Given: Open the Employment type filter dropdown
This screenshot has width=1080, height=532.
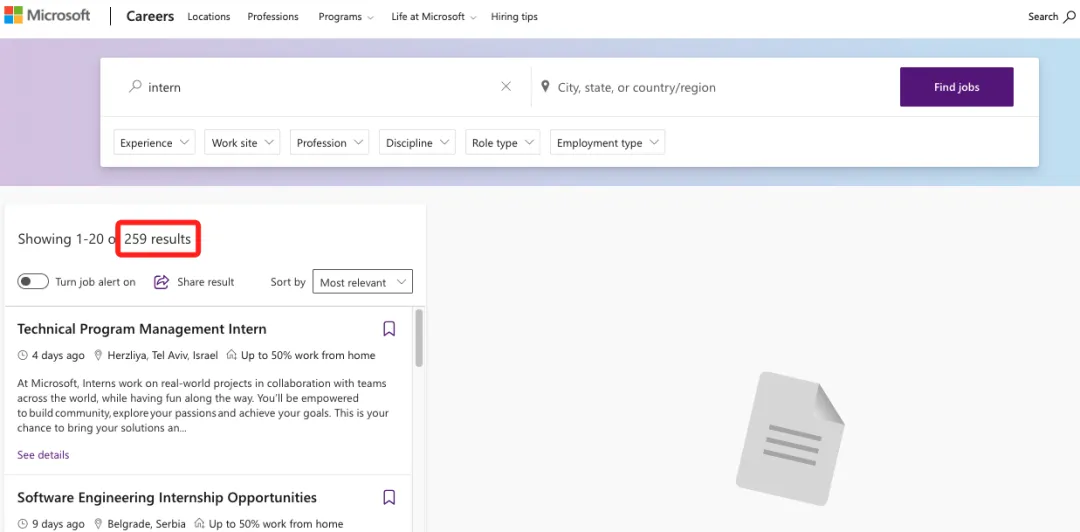Looking at the screenshot, I should 608,143.
